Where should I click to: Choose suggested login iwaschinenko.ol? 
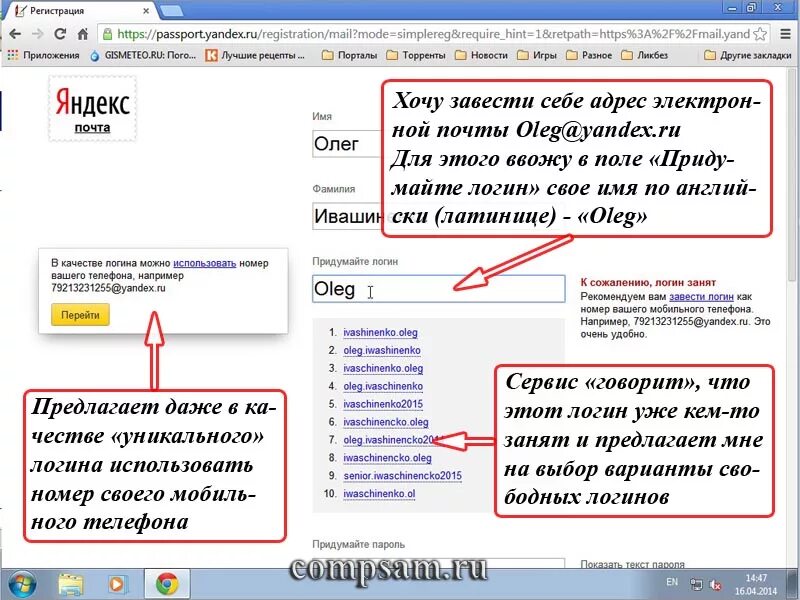pyautogui.click(x=379, y=494)
